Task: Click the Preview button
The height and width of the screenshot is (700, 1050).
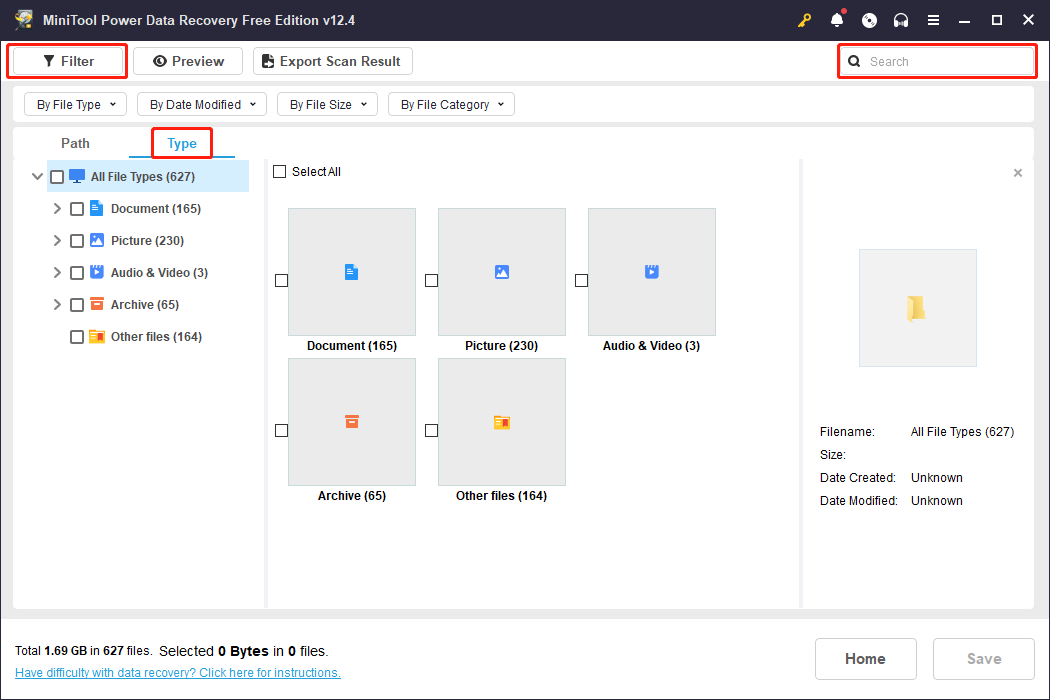Action: (x=188, y=61)
